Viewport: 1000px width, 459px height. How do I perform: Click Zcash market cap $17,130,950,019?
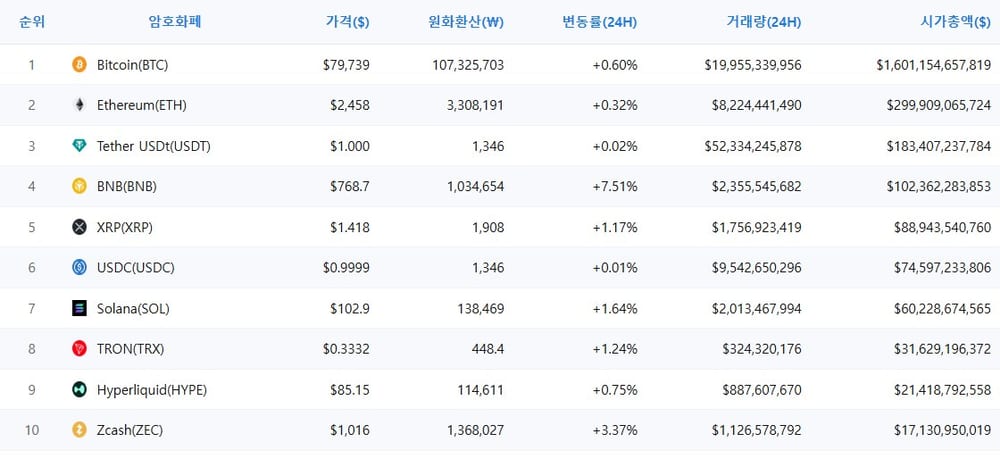click(x=942, y=430)
